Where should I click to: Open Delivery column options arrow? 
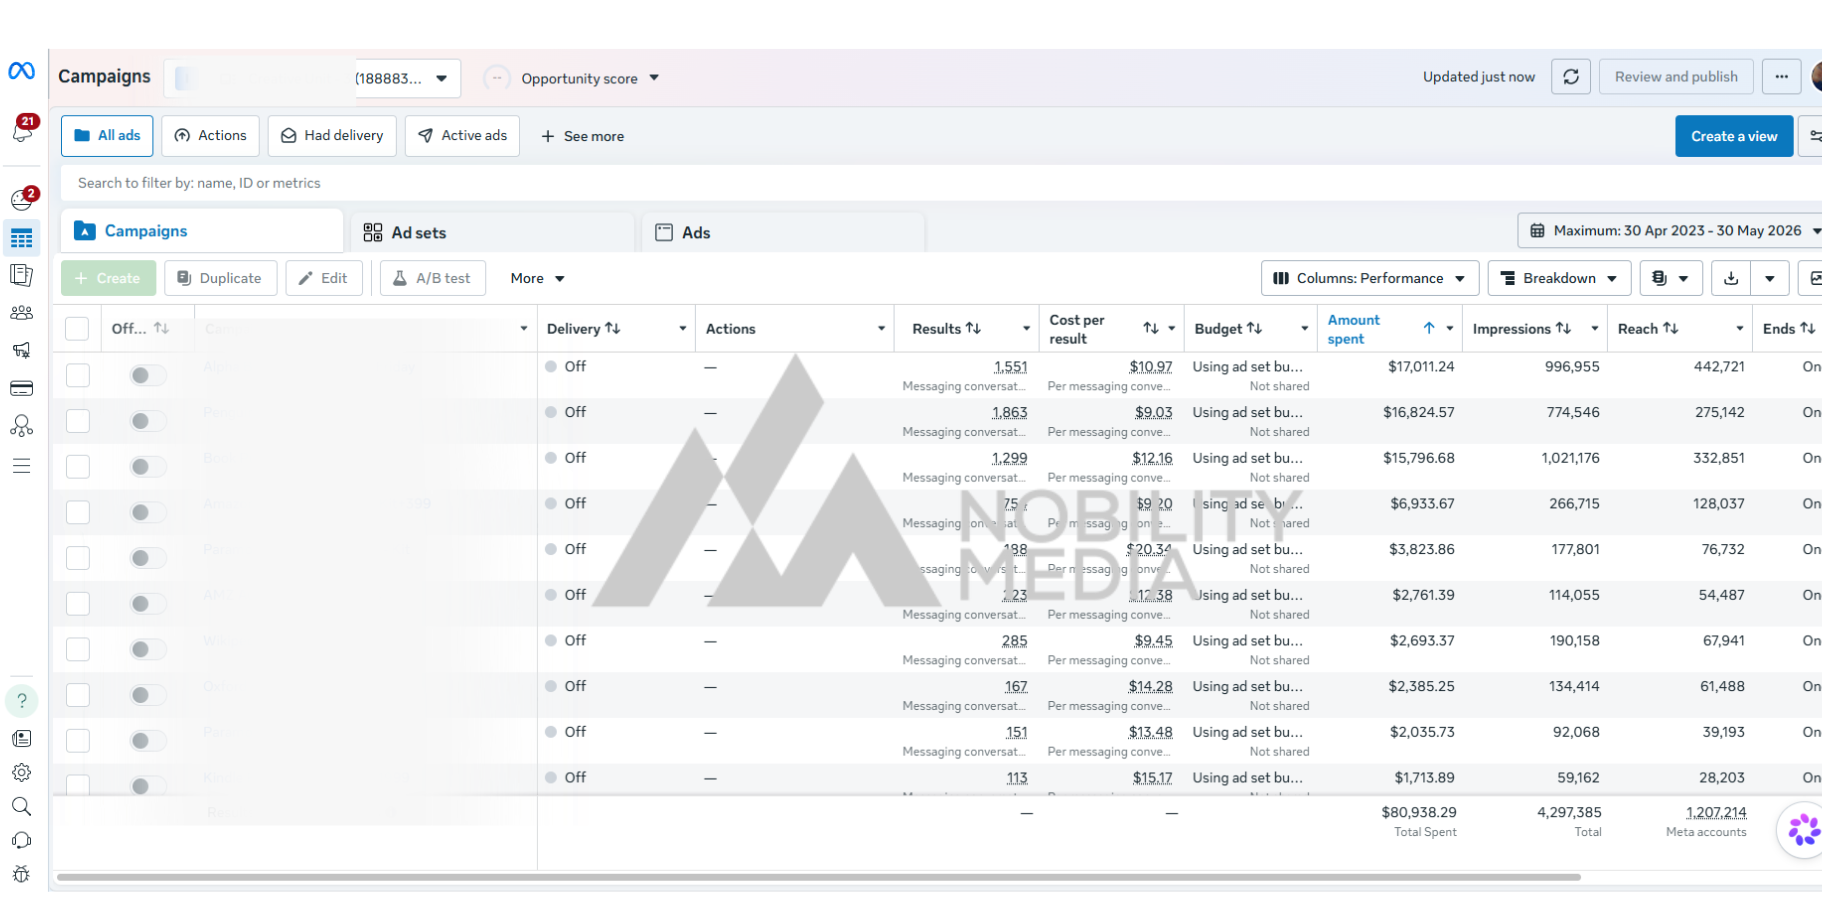[x=683, y=329]
